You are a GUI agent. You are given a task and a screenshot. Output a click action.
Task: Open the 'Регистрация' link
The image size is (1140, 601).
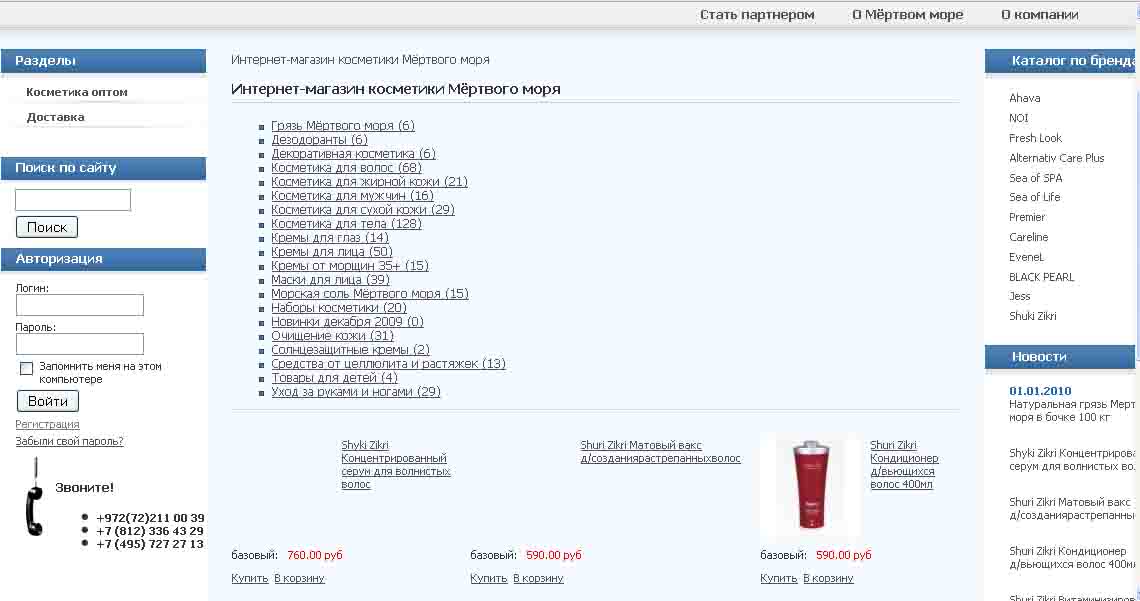click(47, 424)
